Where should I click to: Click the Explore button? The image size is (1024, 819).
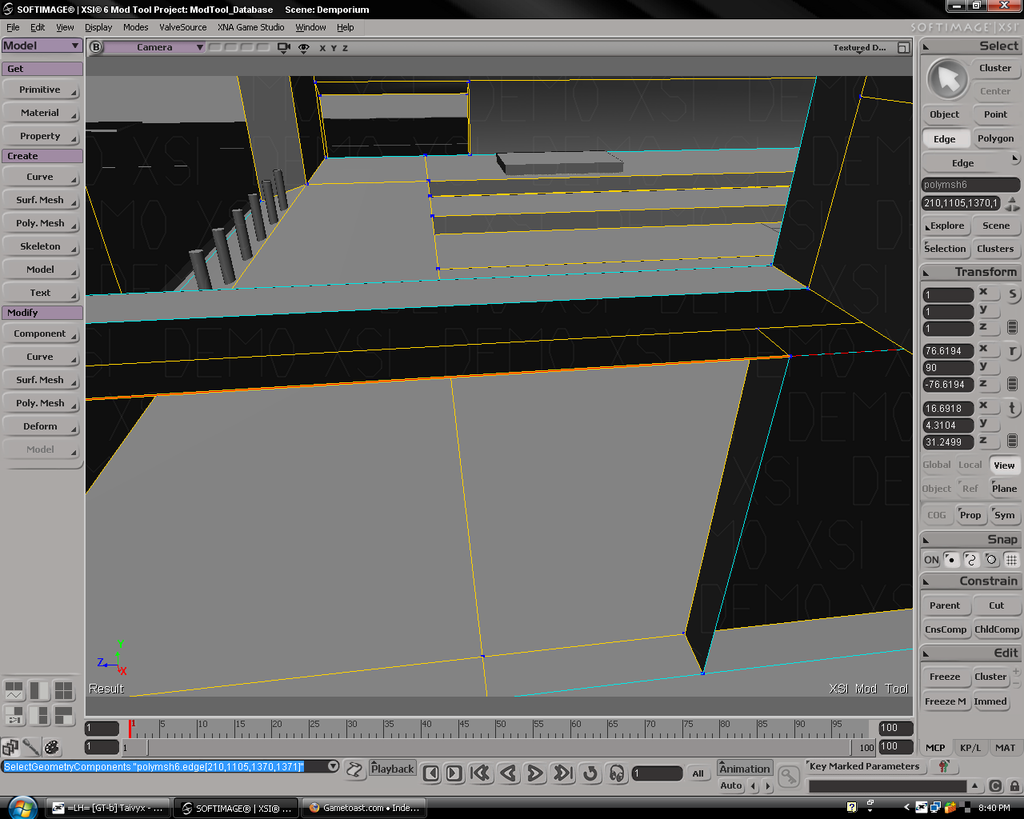tap(944, 225)
